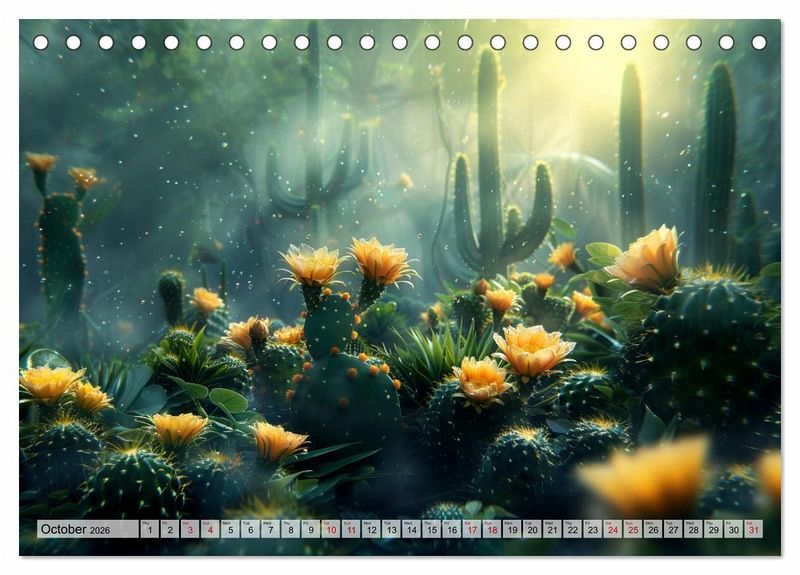Select day 22 in the calendar row

tap(572, 530)
